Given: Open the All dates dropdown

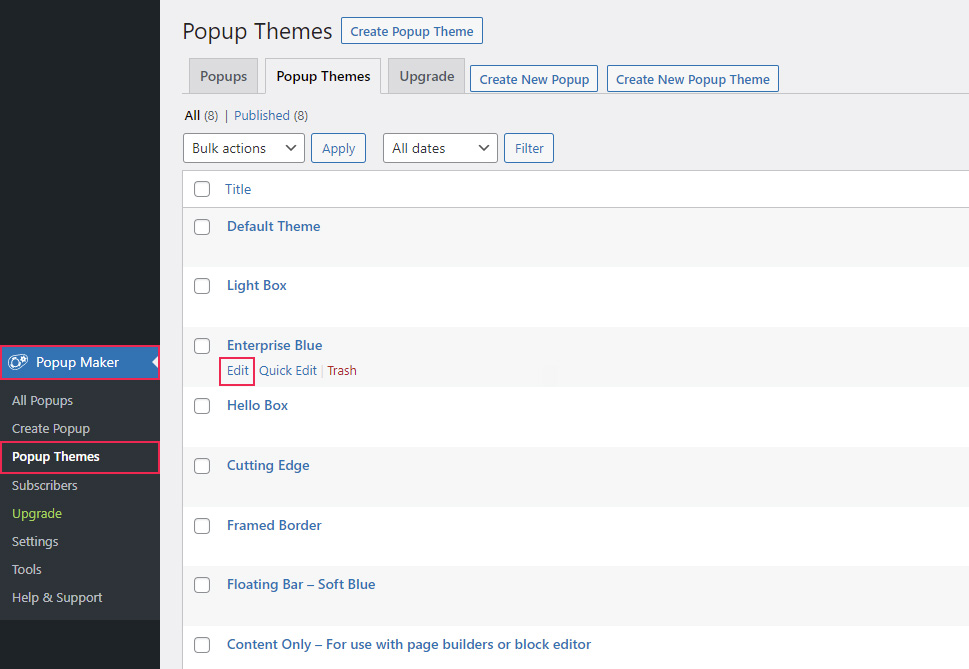Looking at the screenshot, I should tap(440, 148).
